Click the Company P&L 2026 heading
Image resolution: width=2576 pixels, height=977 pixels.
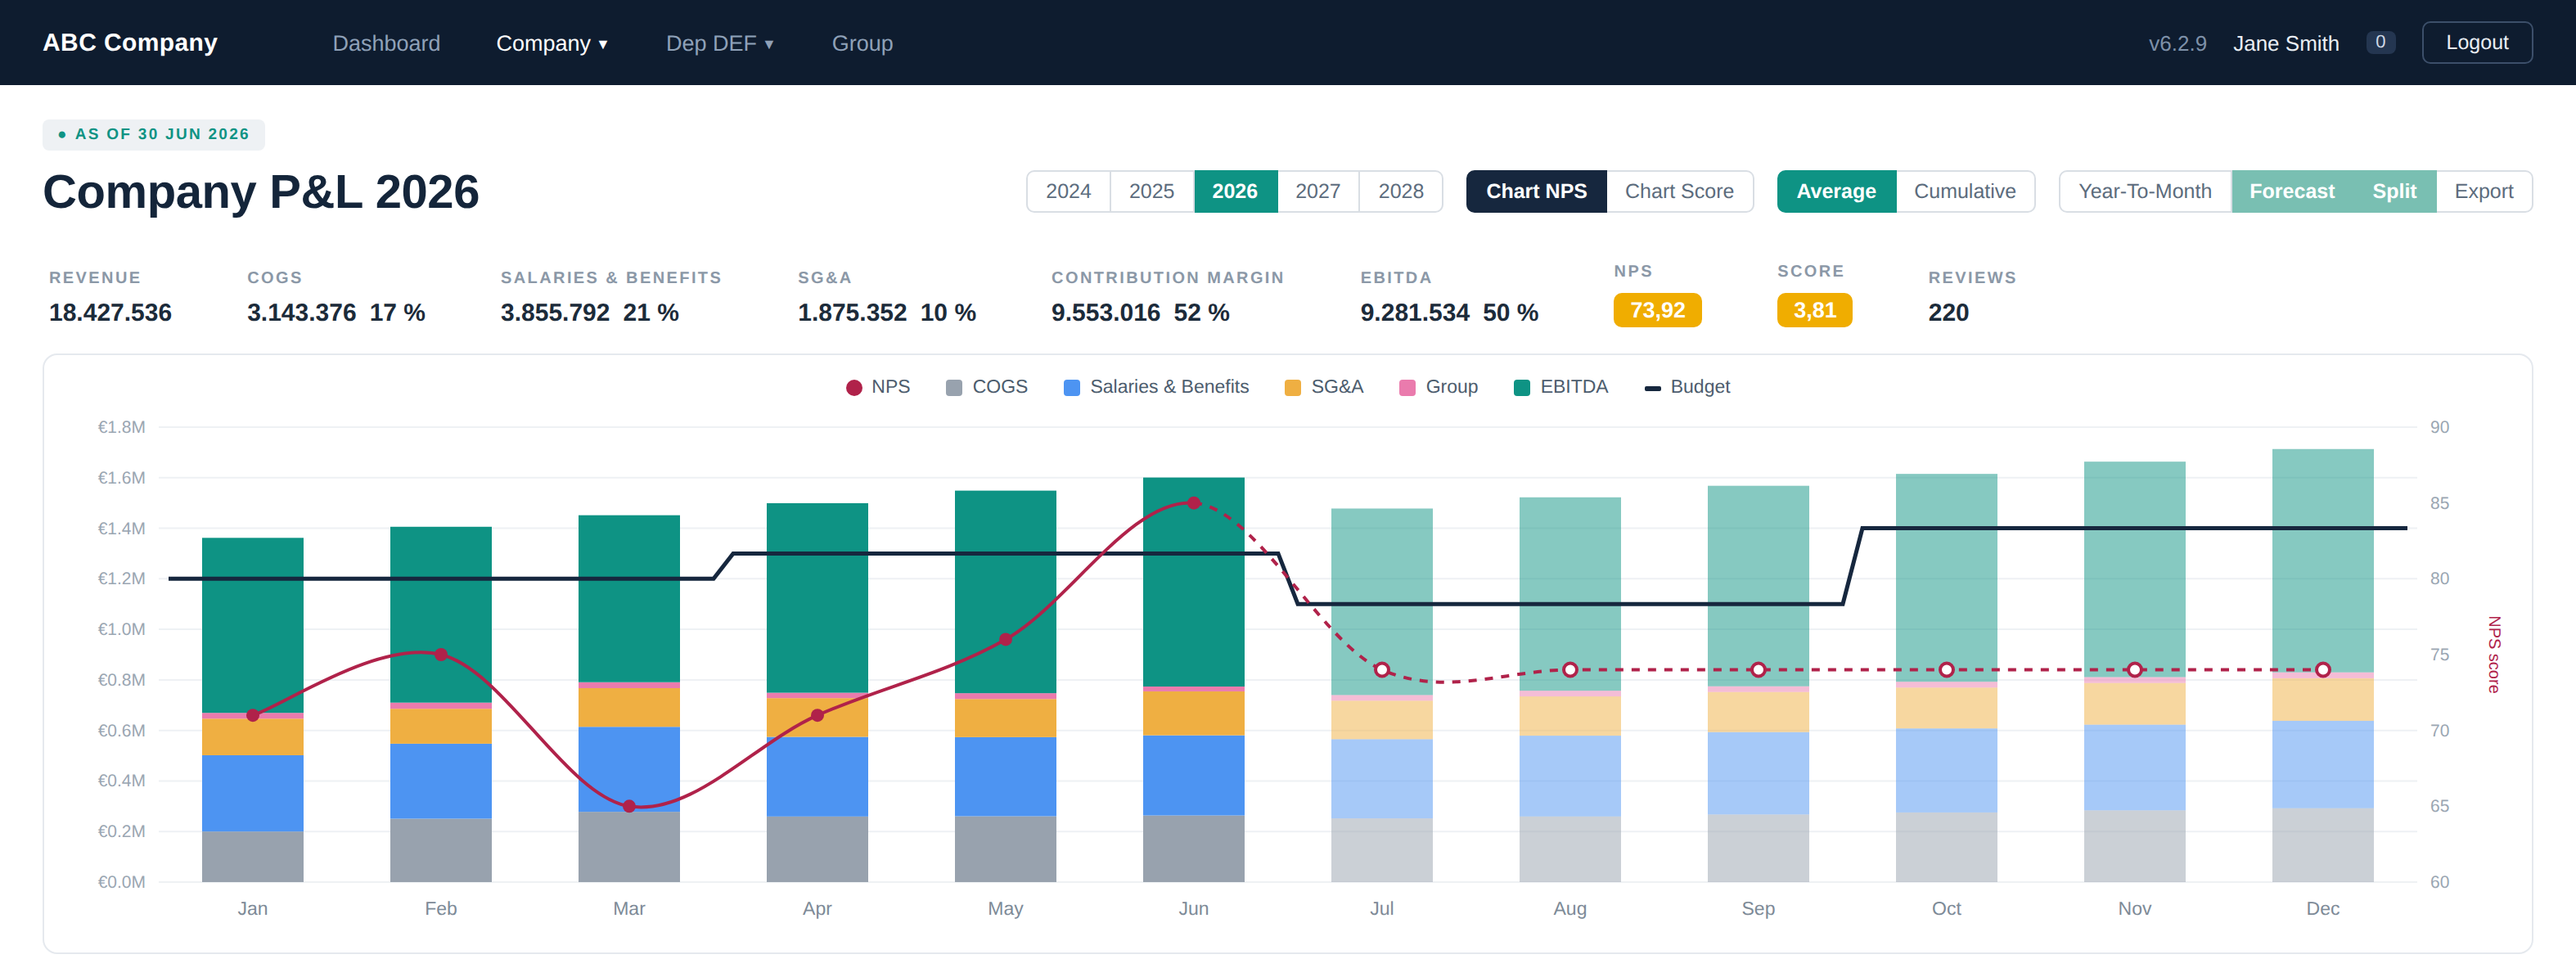(x=261, y=191)
